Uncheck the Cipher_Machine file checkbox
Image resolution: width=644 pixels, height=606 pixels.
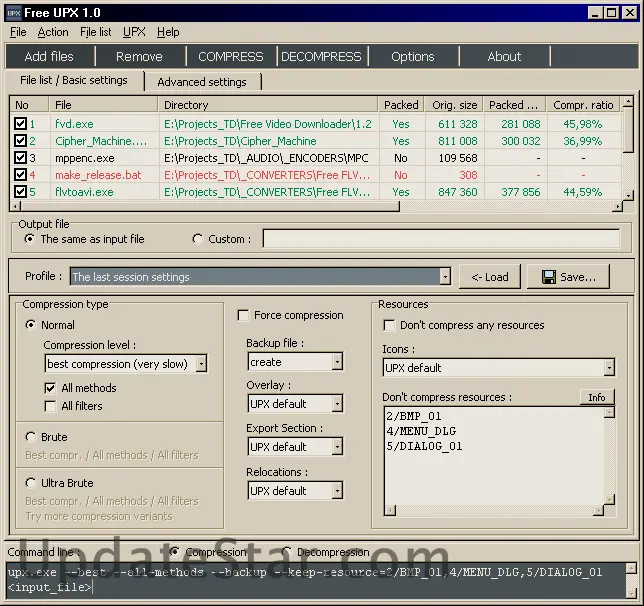coord(20,141)
